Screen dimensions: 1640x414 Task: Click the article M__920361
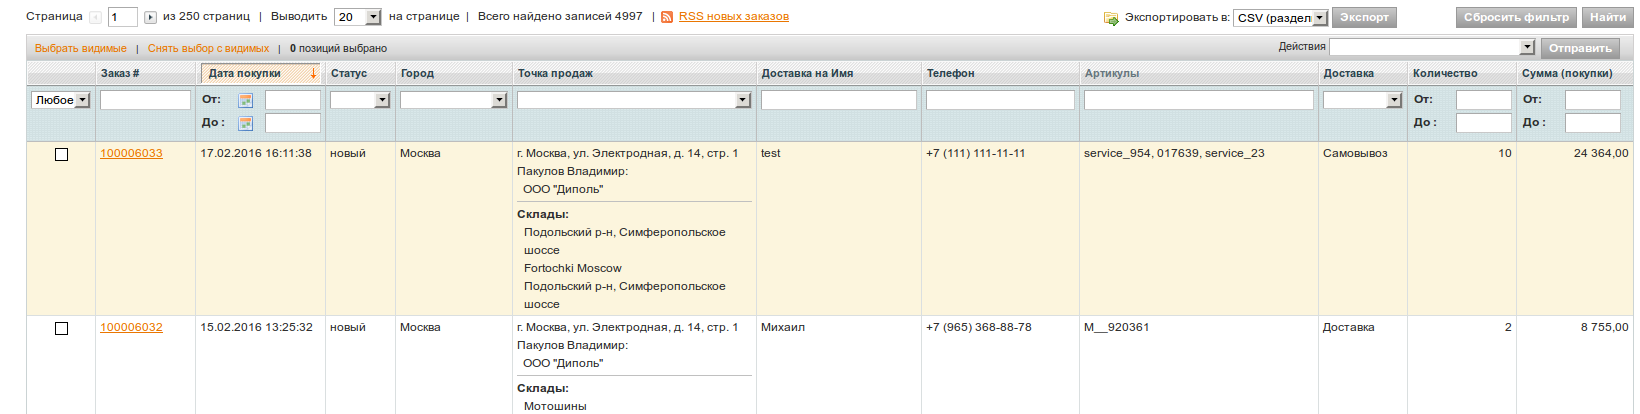click(x=1116, y=328)
